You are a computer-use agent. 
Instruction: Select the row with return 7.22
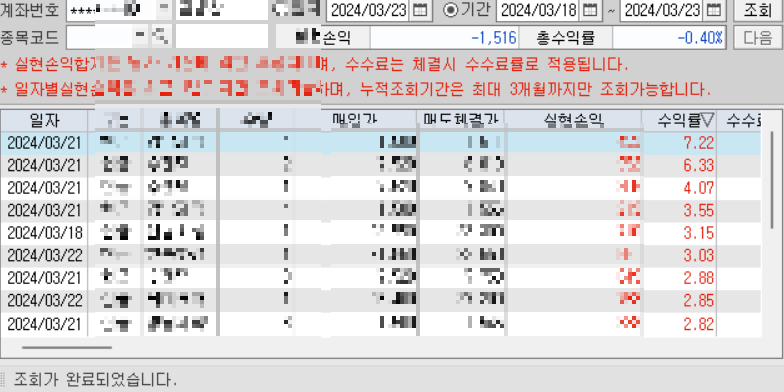[381, 143]
